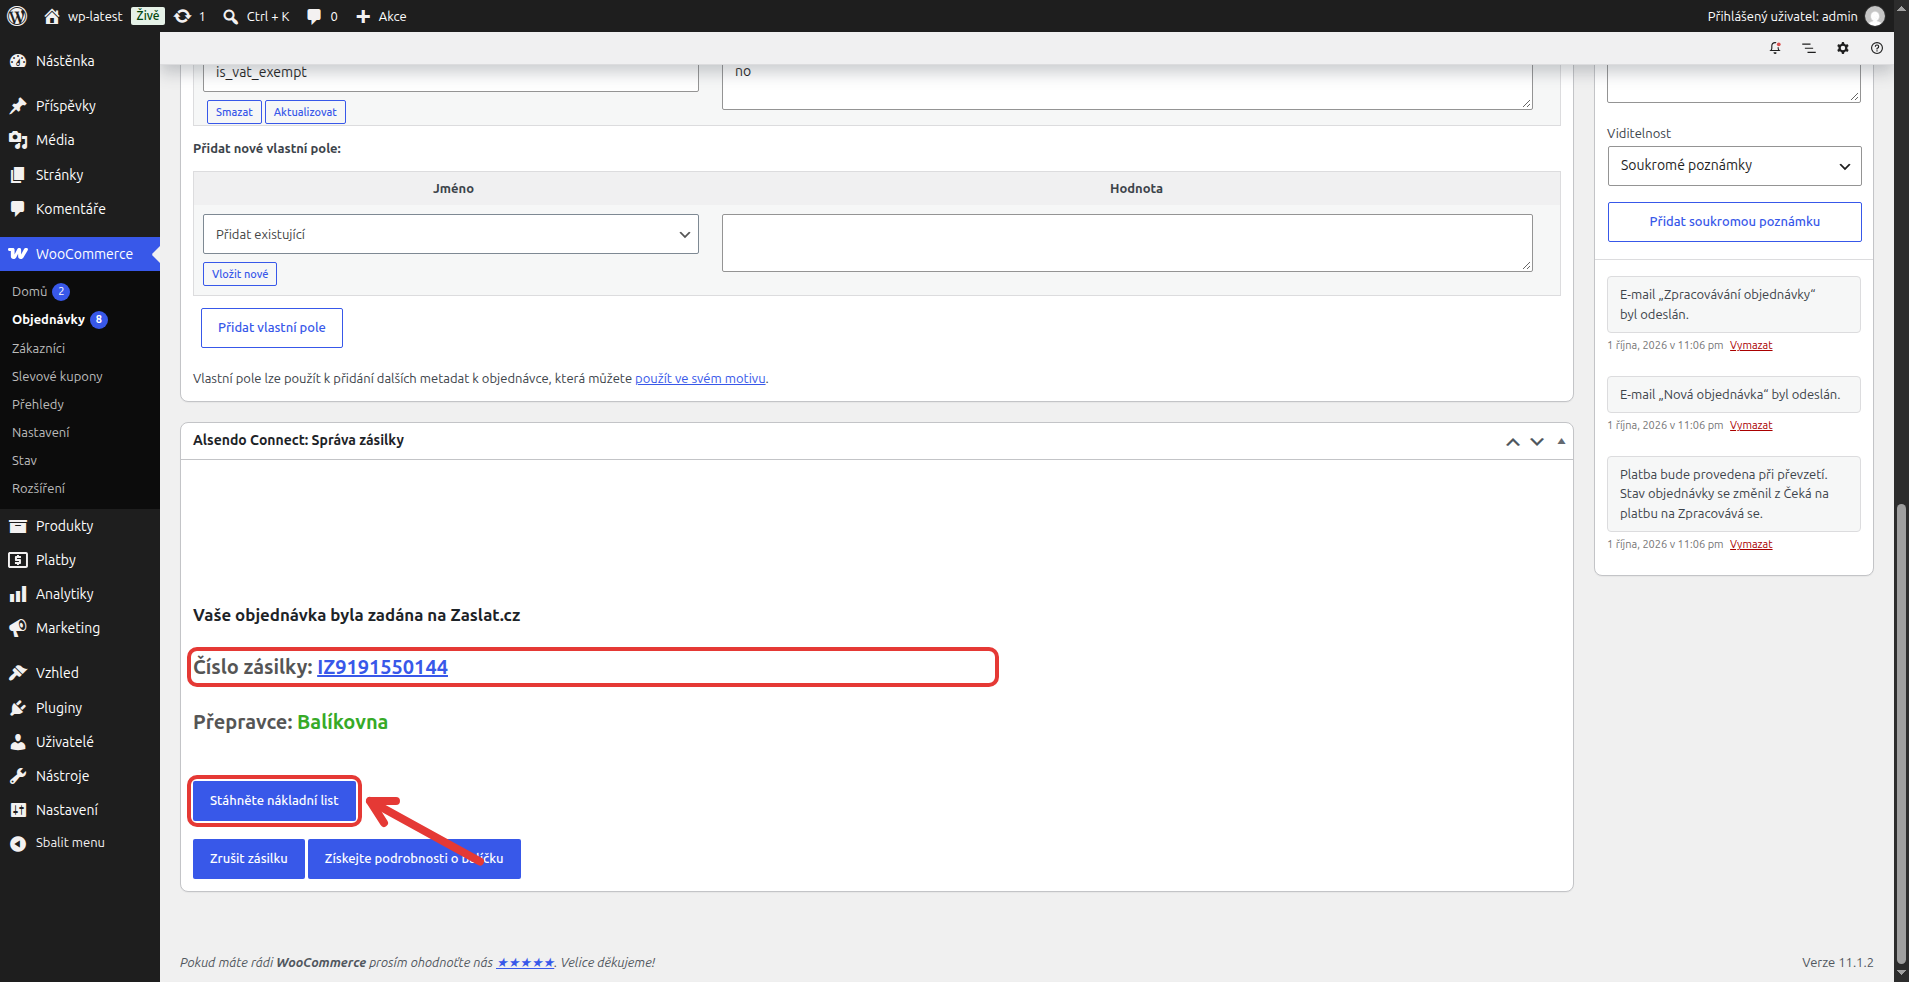Image resolution: width=1909 pixels, height=982 pixels.
Task: Click the five-star rating link
Action: pos(525,963)
